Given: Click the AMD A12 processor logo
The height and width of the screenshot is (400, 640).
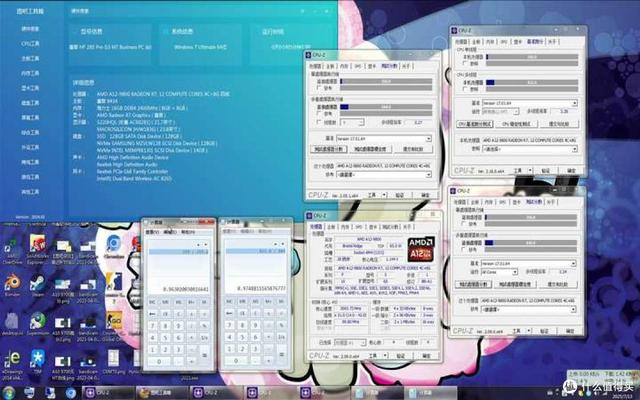Looking at the screenshot, I should [421, 249].
